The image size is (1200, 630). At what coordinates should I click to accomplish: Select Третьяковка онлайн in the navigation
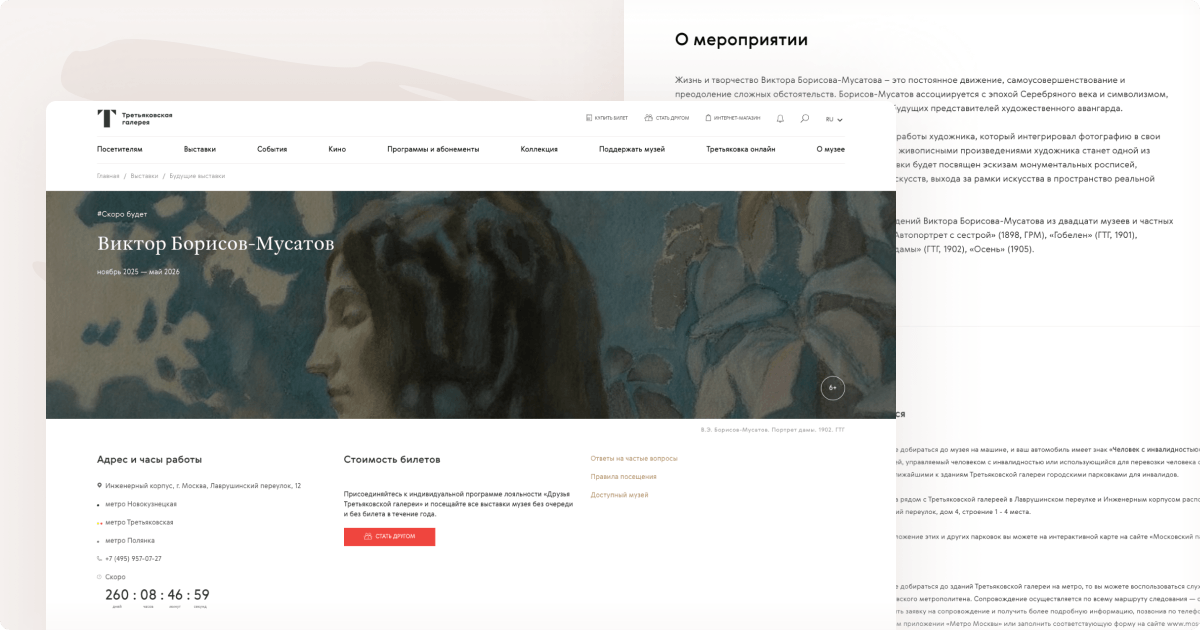coord(740,149)
